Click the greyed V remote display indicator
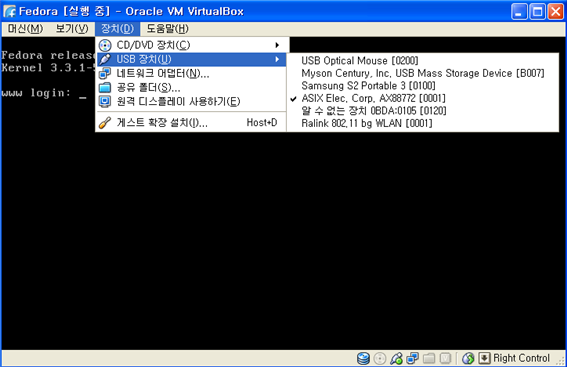 [x=446, y=358]
